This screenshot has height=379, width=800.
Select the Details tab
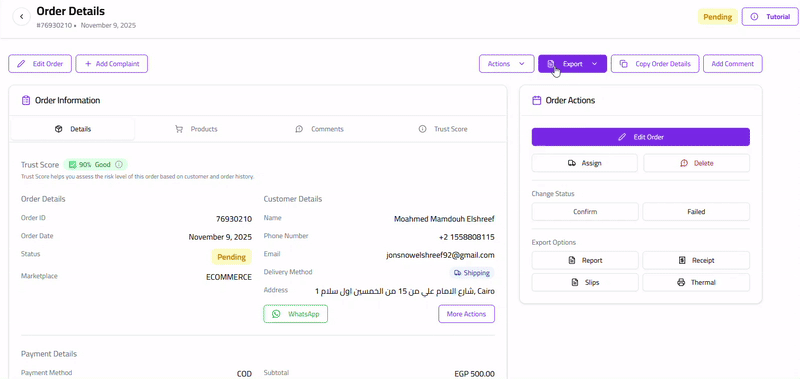[x=72, y=129]
